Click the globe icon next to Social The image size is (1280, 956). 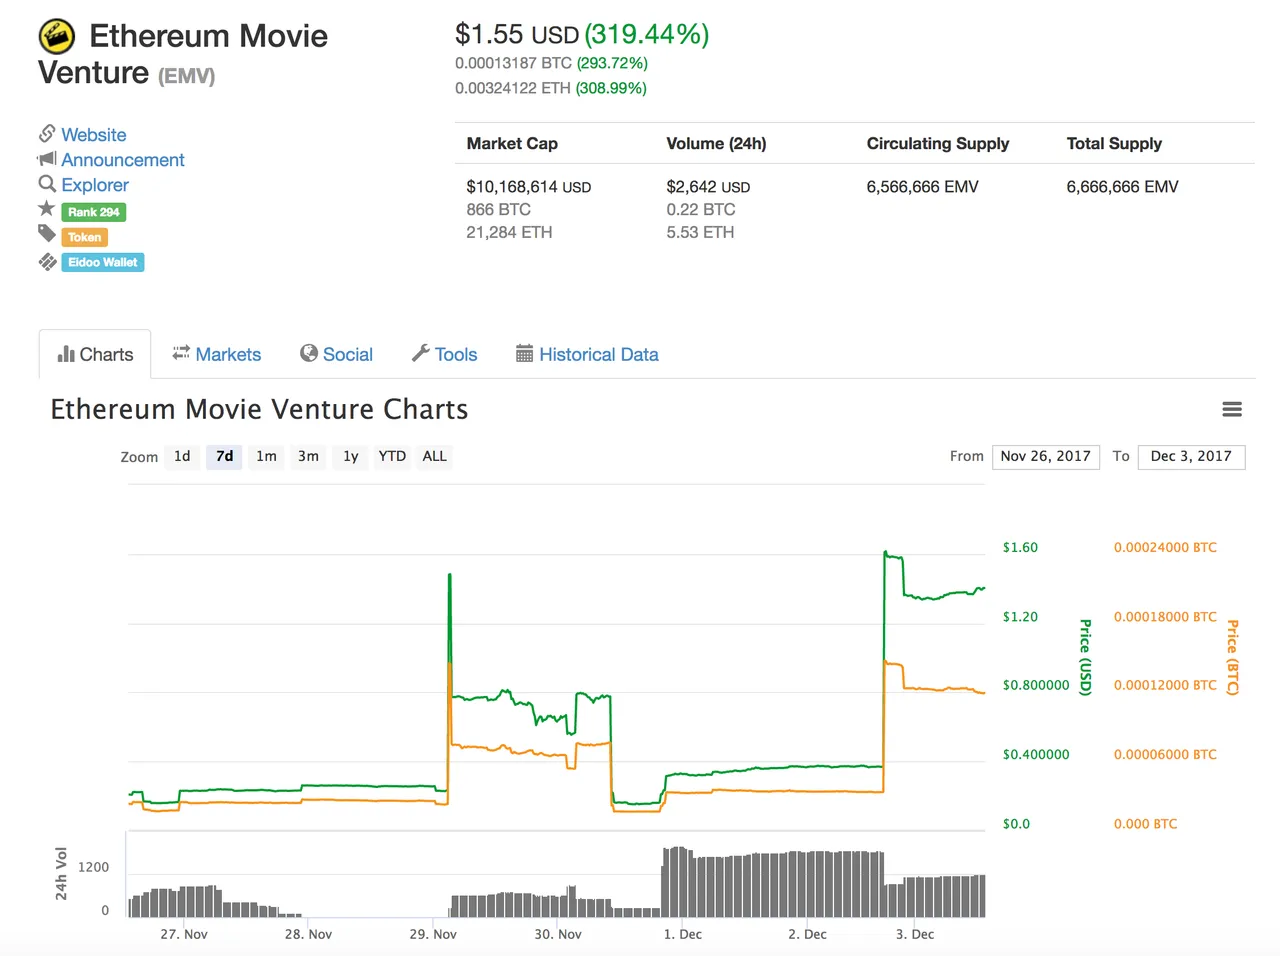click(309, 353)
